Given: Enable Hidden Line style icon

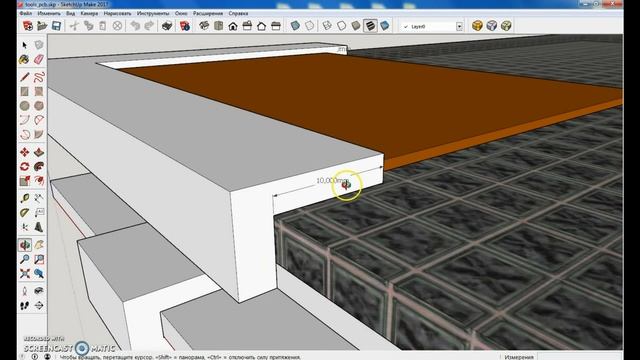Looking at the screenshot, I should click(x=342, y=26).
